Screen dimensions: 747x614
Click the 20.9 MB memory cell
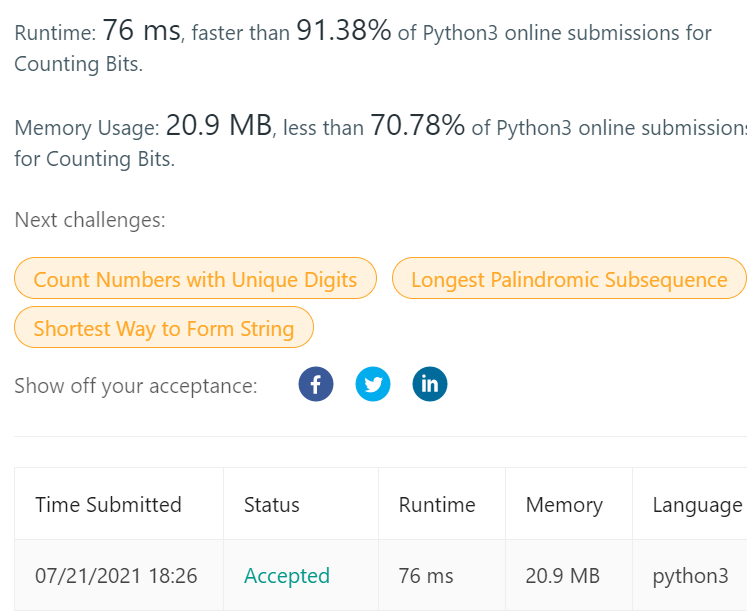pos(563,575)
